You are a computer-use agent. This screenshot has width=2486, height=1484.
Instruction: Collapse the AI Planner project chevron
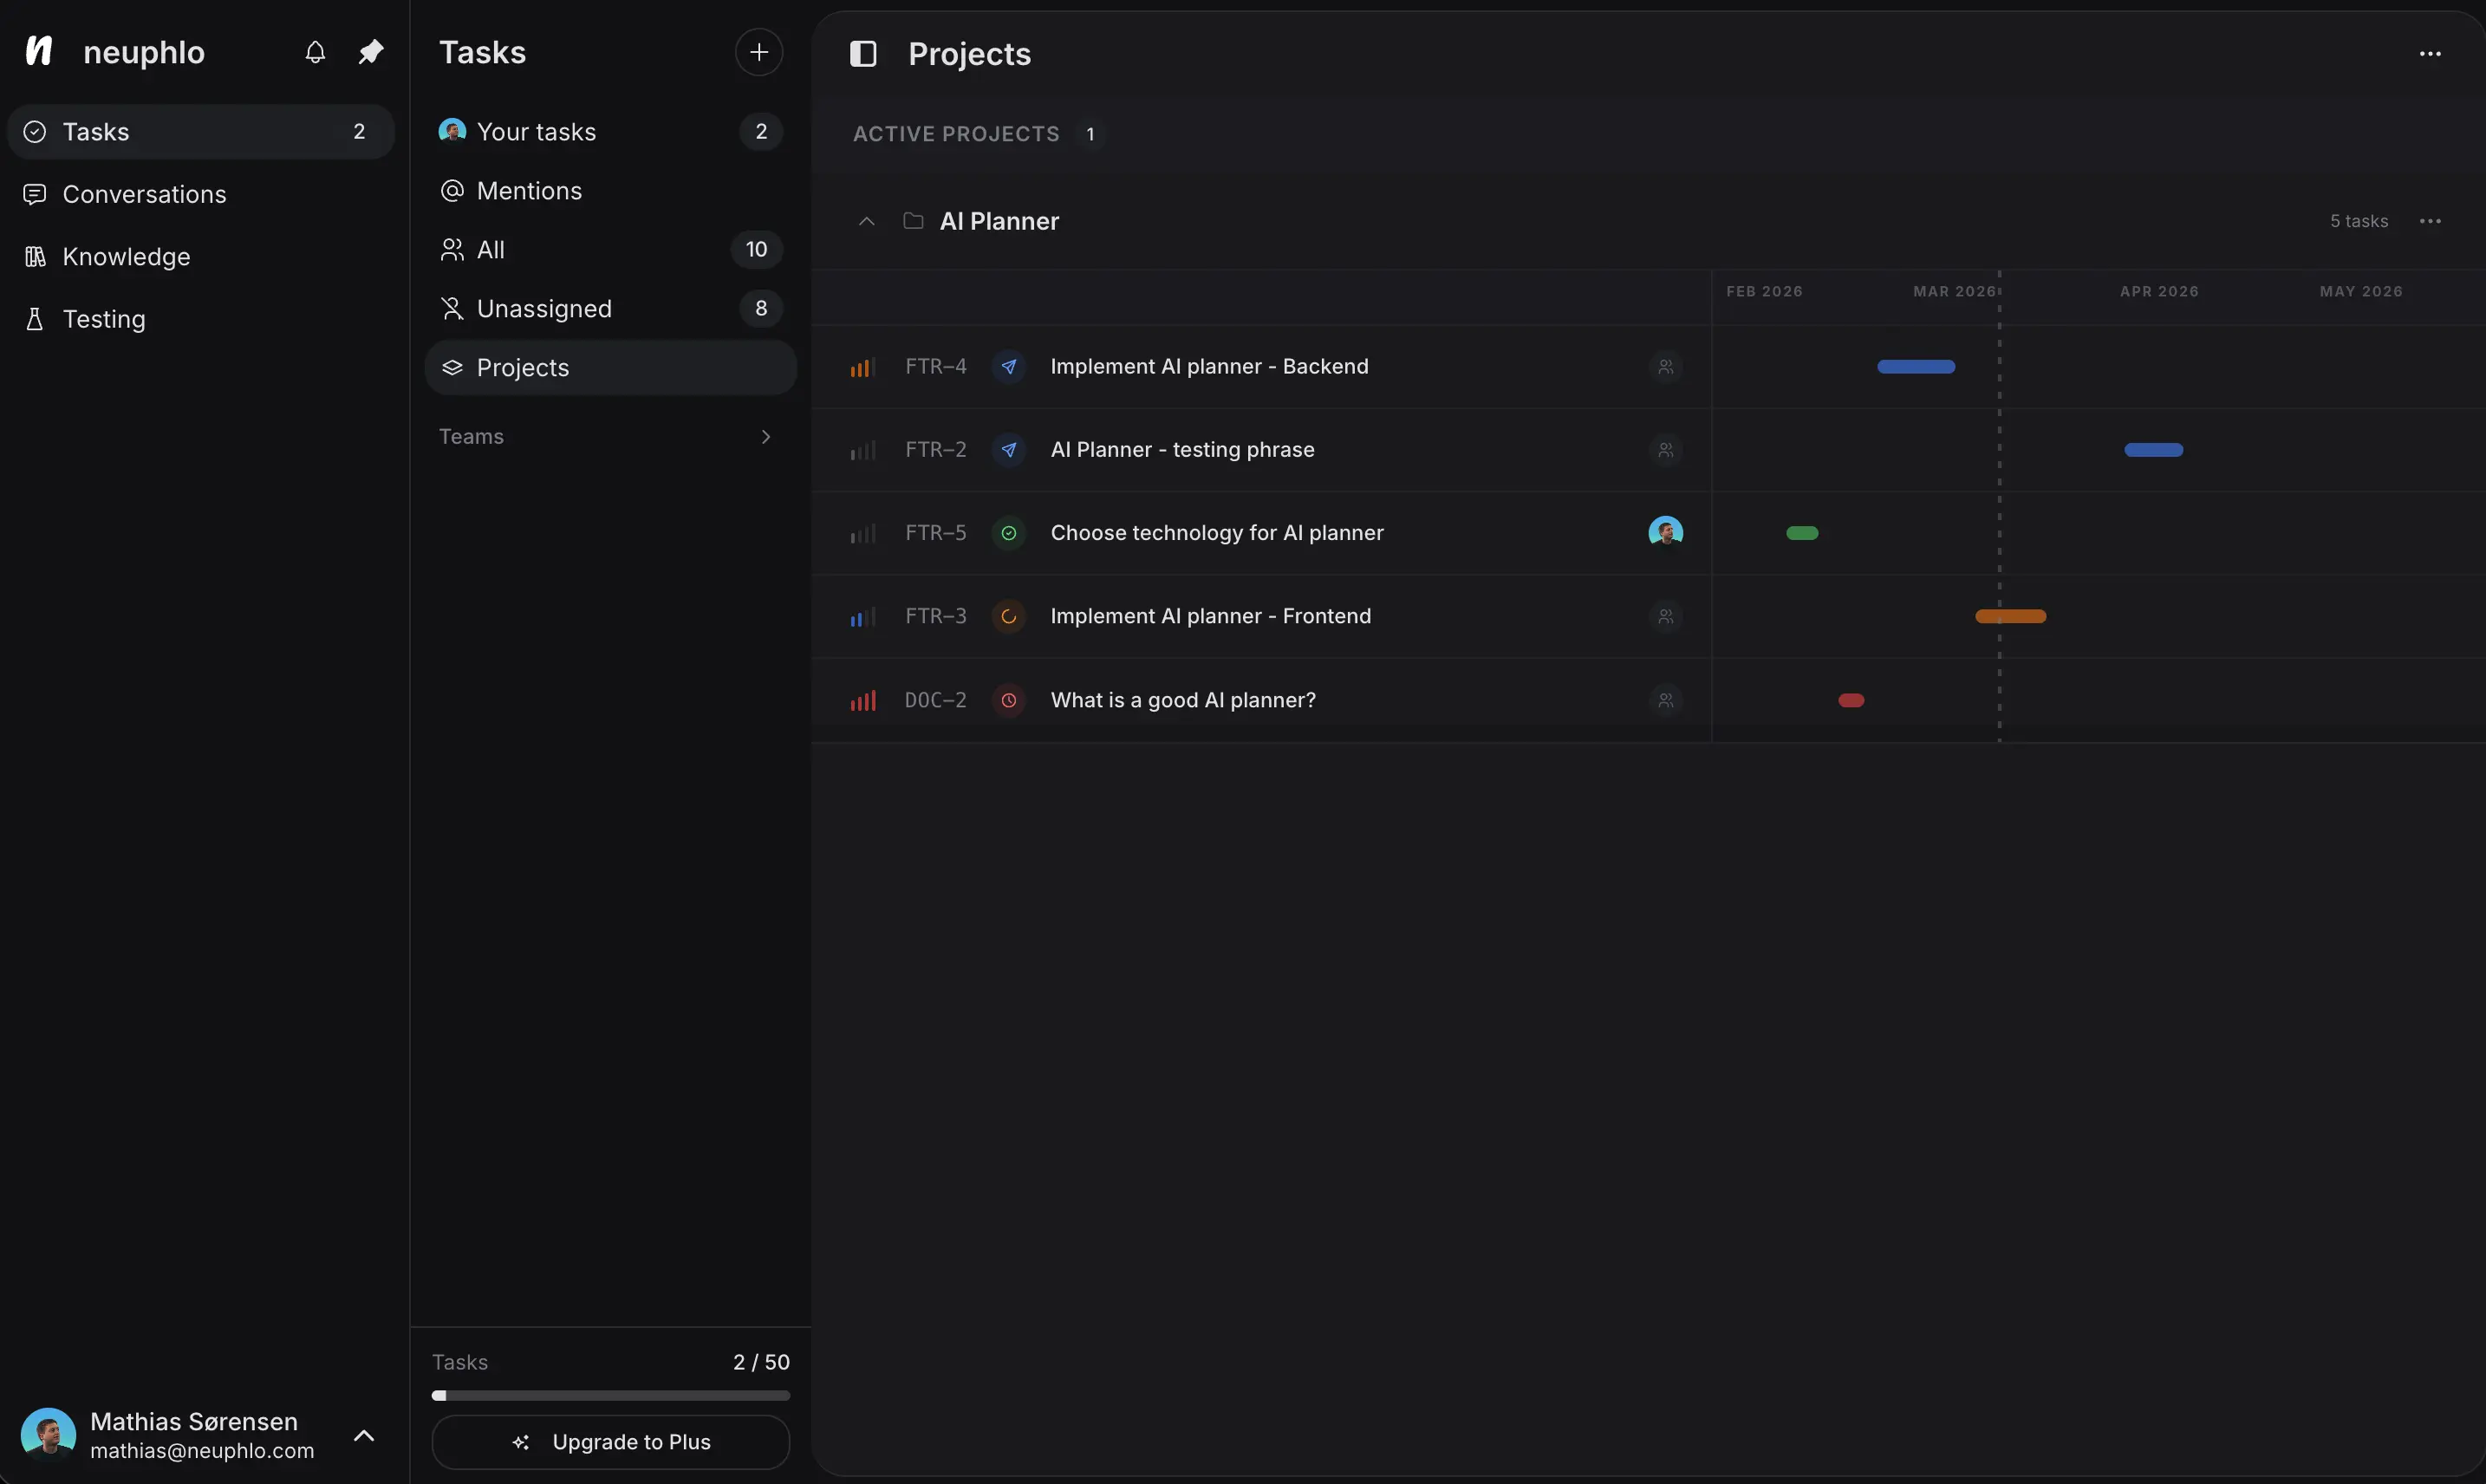point(866,221)
